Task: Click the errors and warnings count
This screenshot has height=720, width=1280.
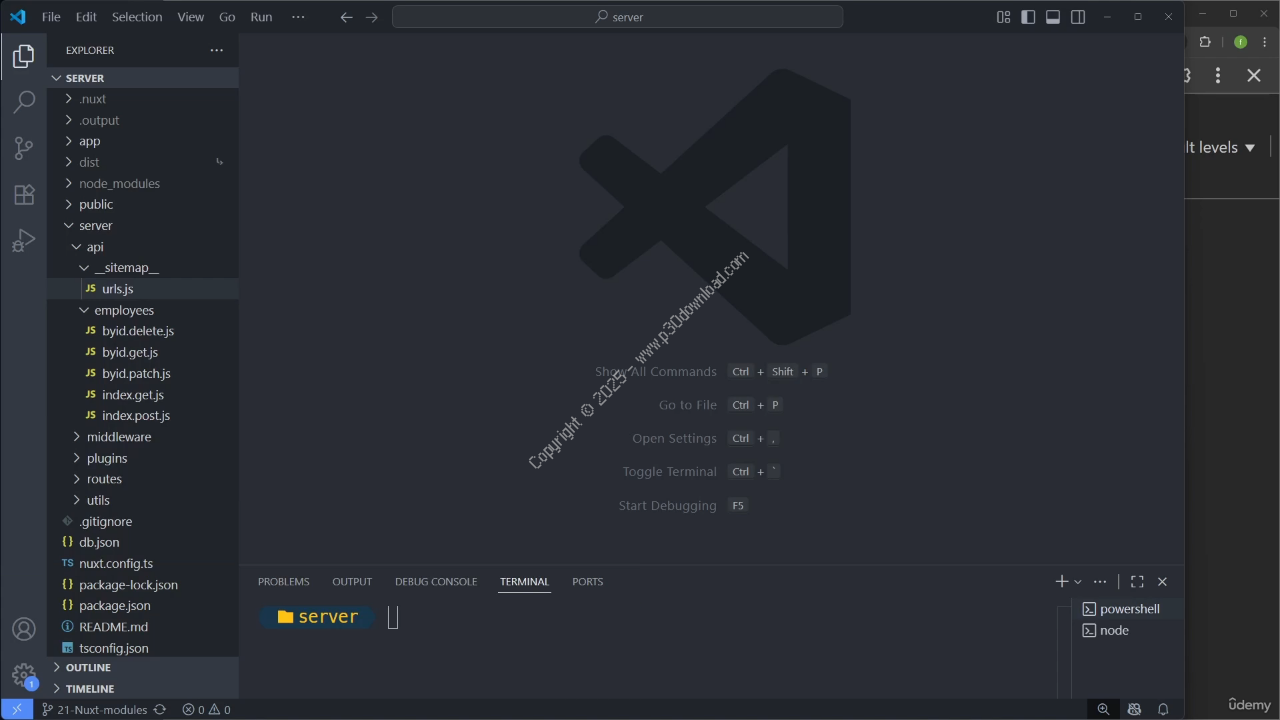Action: point(206,710)
